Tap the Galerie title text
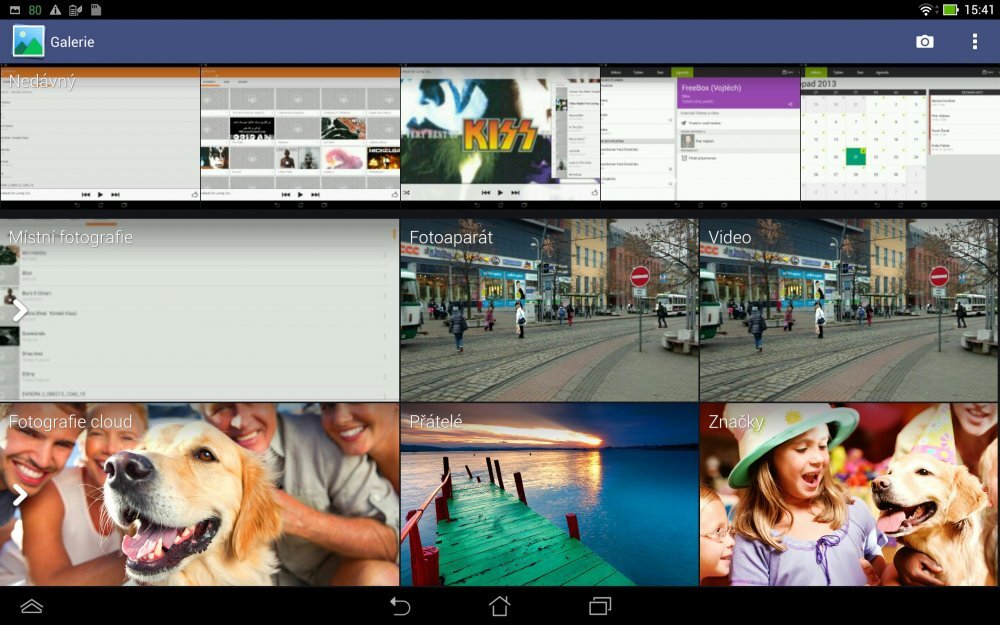The width and height of the screenshot is (1000, 625). point(72,42)
